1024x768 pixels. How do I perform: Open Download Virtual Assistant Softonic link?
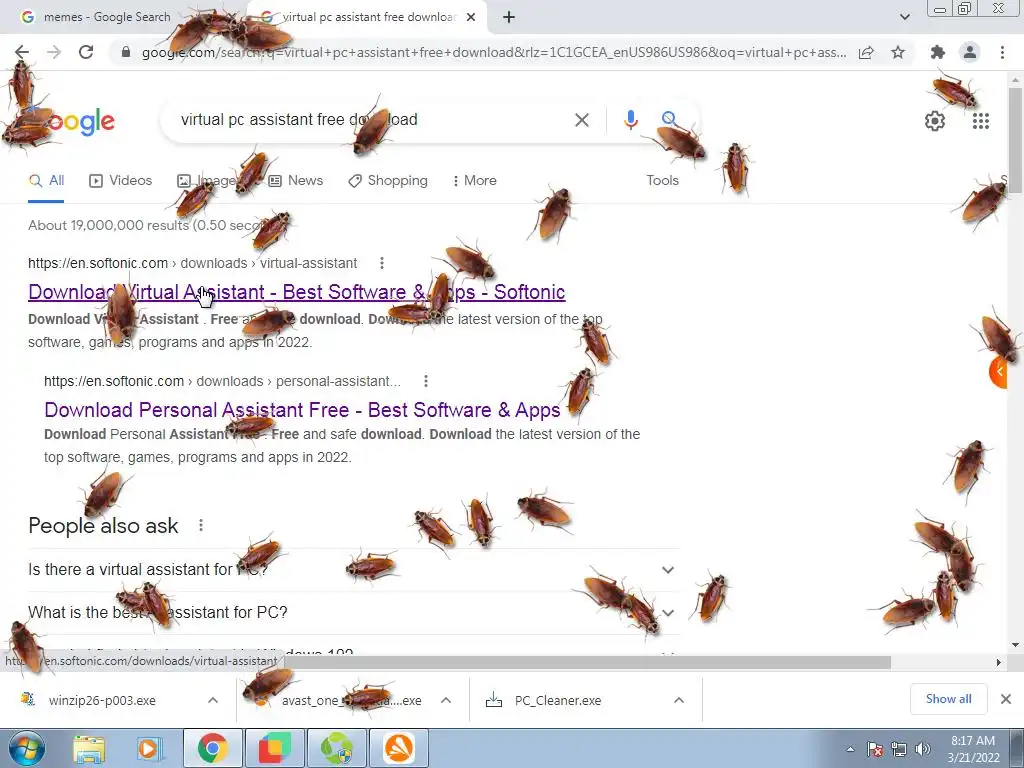pyautogui.click(x=296, y=292)
